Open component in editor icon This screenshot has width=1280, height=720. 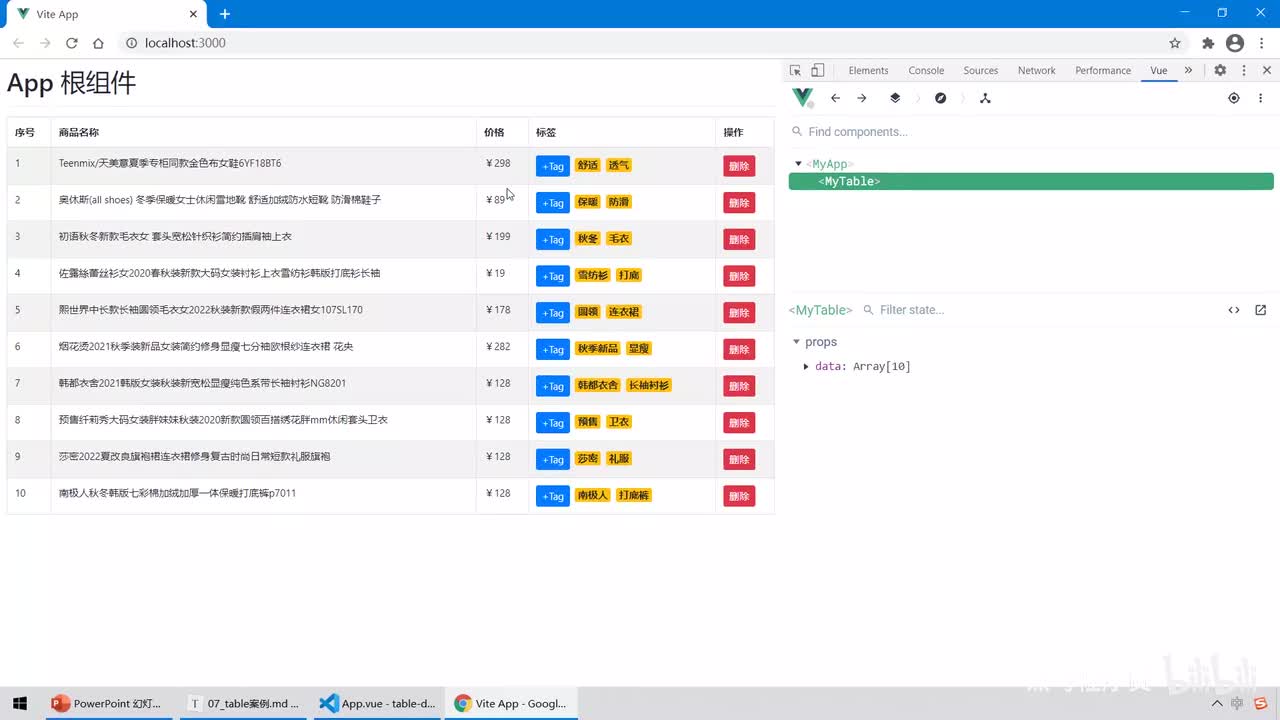1260,310
